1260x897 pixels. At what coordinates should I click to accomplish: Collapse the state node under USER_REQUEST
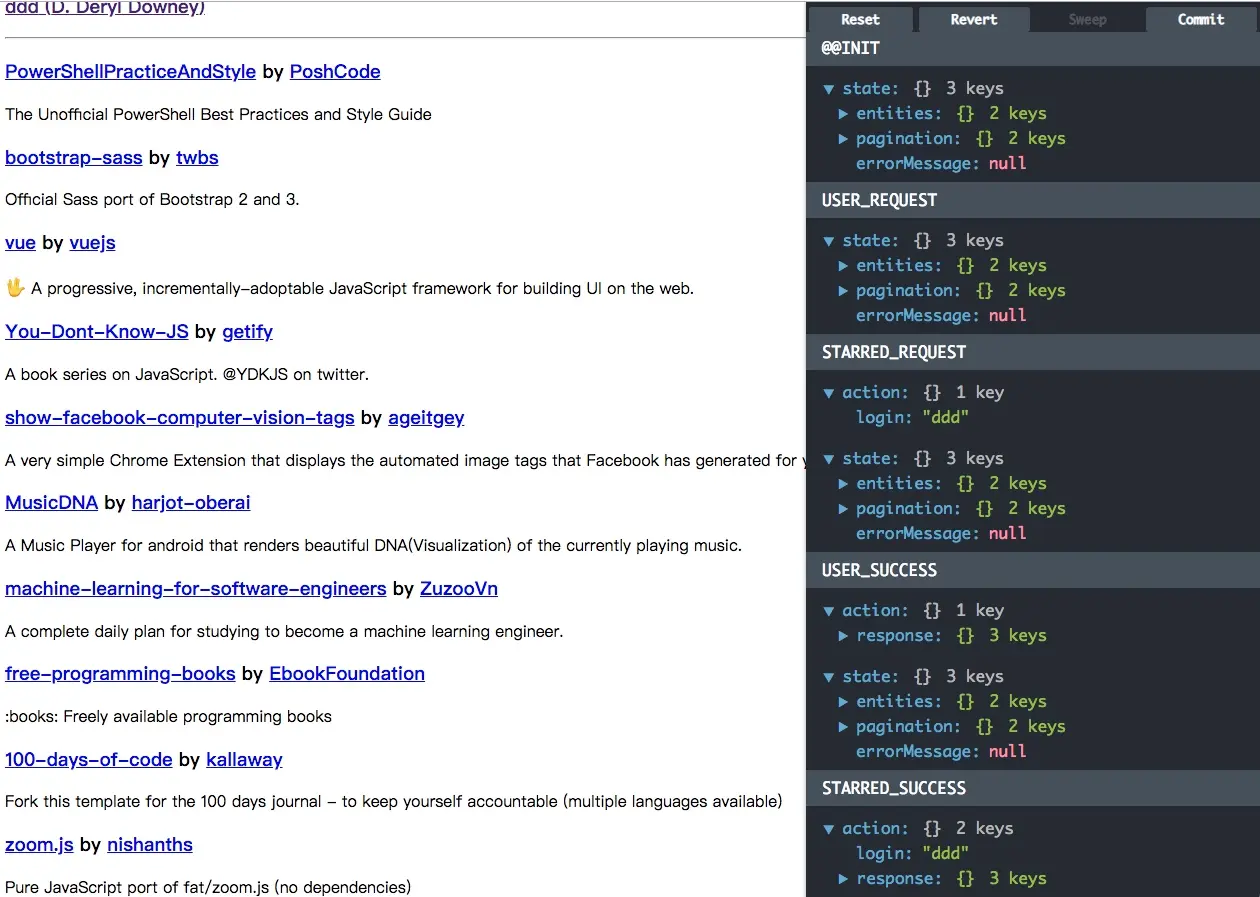(x=828, y=241)
